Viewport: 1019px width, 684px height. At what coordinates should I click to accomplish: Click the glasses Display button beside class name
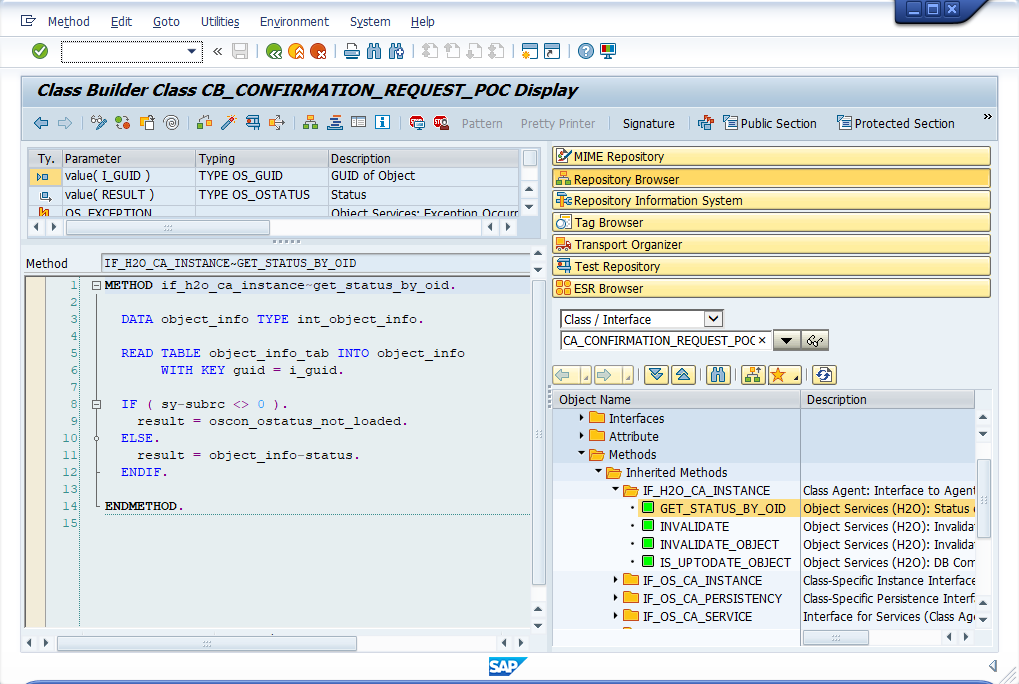(815, 340)
